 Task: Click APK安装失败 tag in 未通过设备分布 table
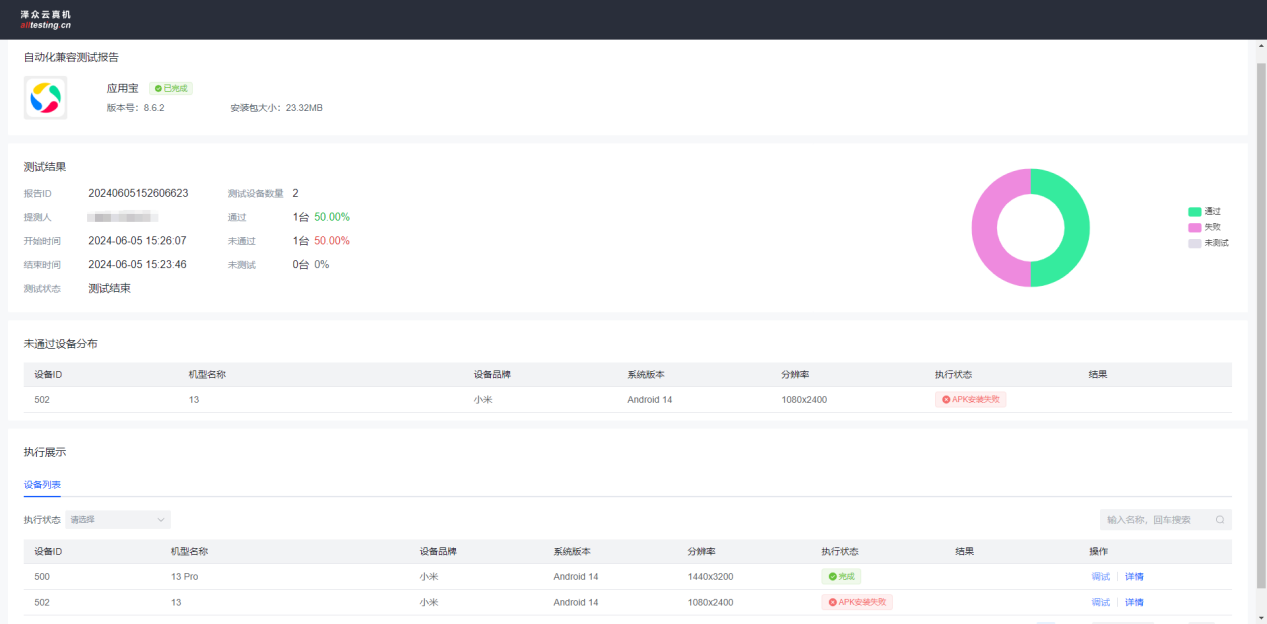[970, 400]
